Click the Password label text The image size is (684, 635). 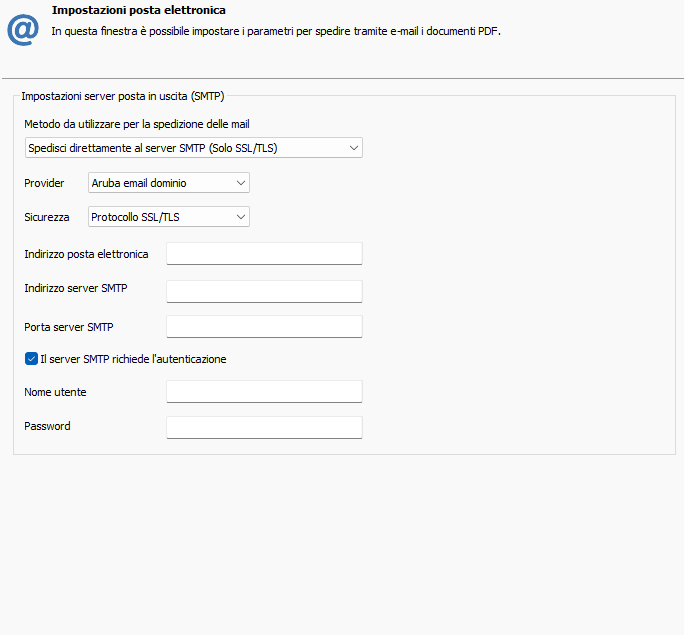click(x=47, y=426)
